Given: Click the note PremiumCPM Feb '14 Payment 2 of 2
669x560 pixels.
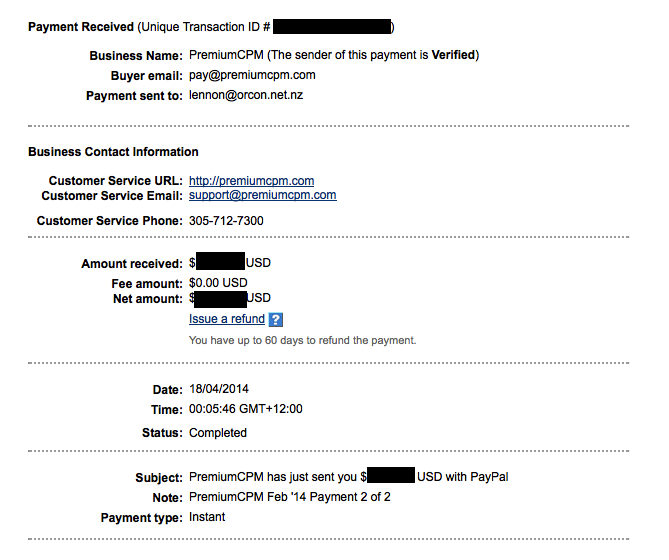Looking at the screenshot, I should coord(290,497).
